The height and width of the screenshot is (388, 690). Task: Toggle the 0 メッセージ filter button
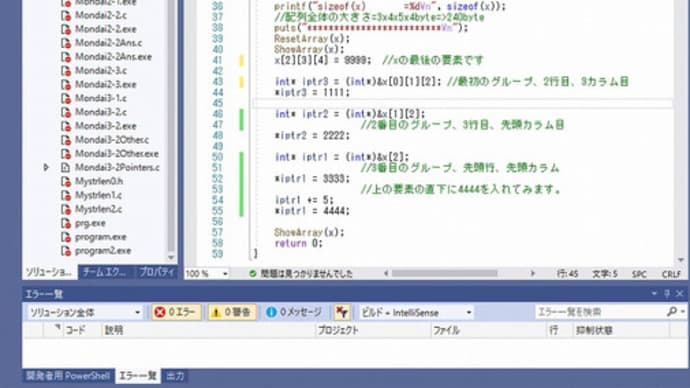(x=294, y=312)
